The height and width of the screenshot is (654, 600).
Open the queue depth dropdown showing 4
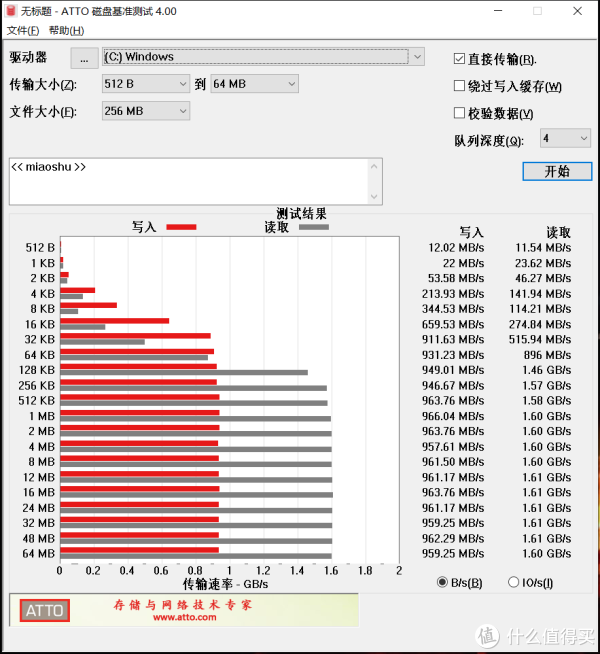tap(565, 138)
